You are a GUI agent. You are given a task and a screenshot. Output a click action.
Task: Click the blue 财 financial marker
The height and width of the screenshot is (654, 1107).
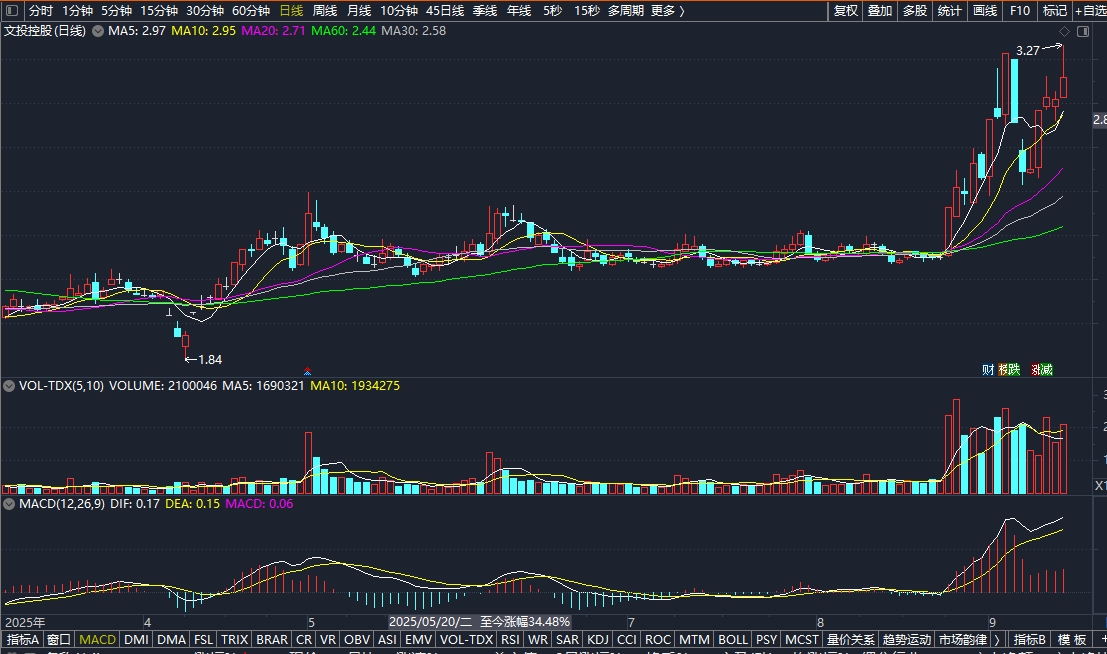tap(988, 369)
